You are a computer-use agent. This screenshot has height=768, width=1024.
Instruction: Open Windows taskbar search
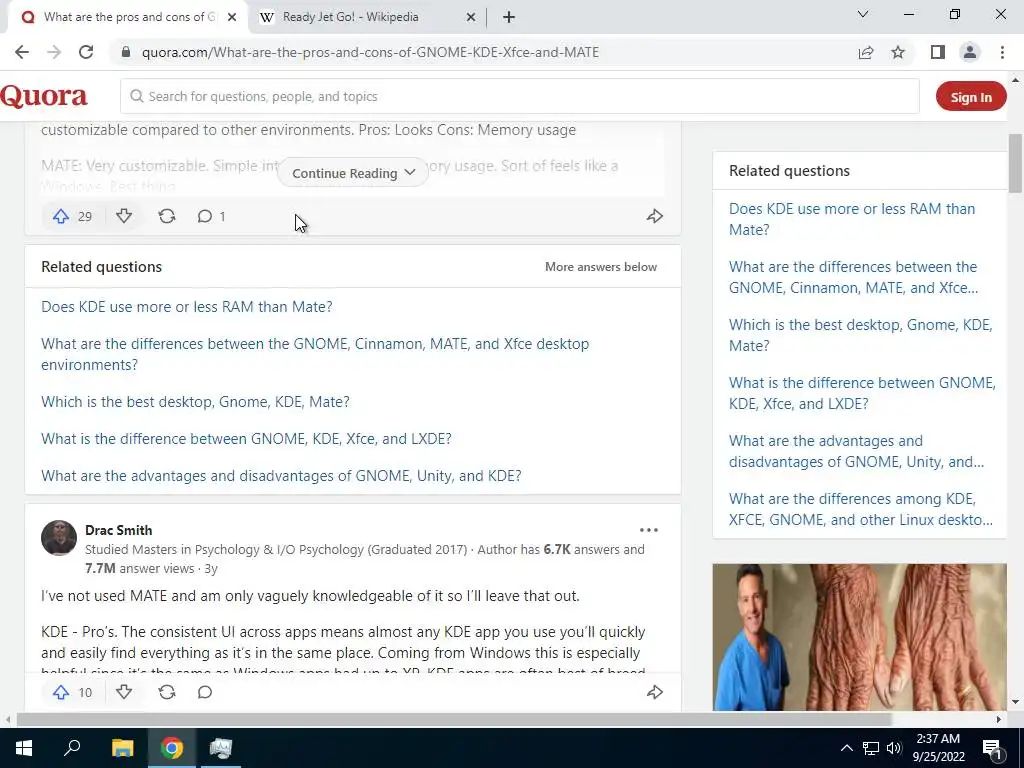pyautogui.click(x=72, y=748)
